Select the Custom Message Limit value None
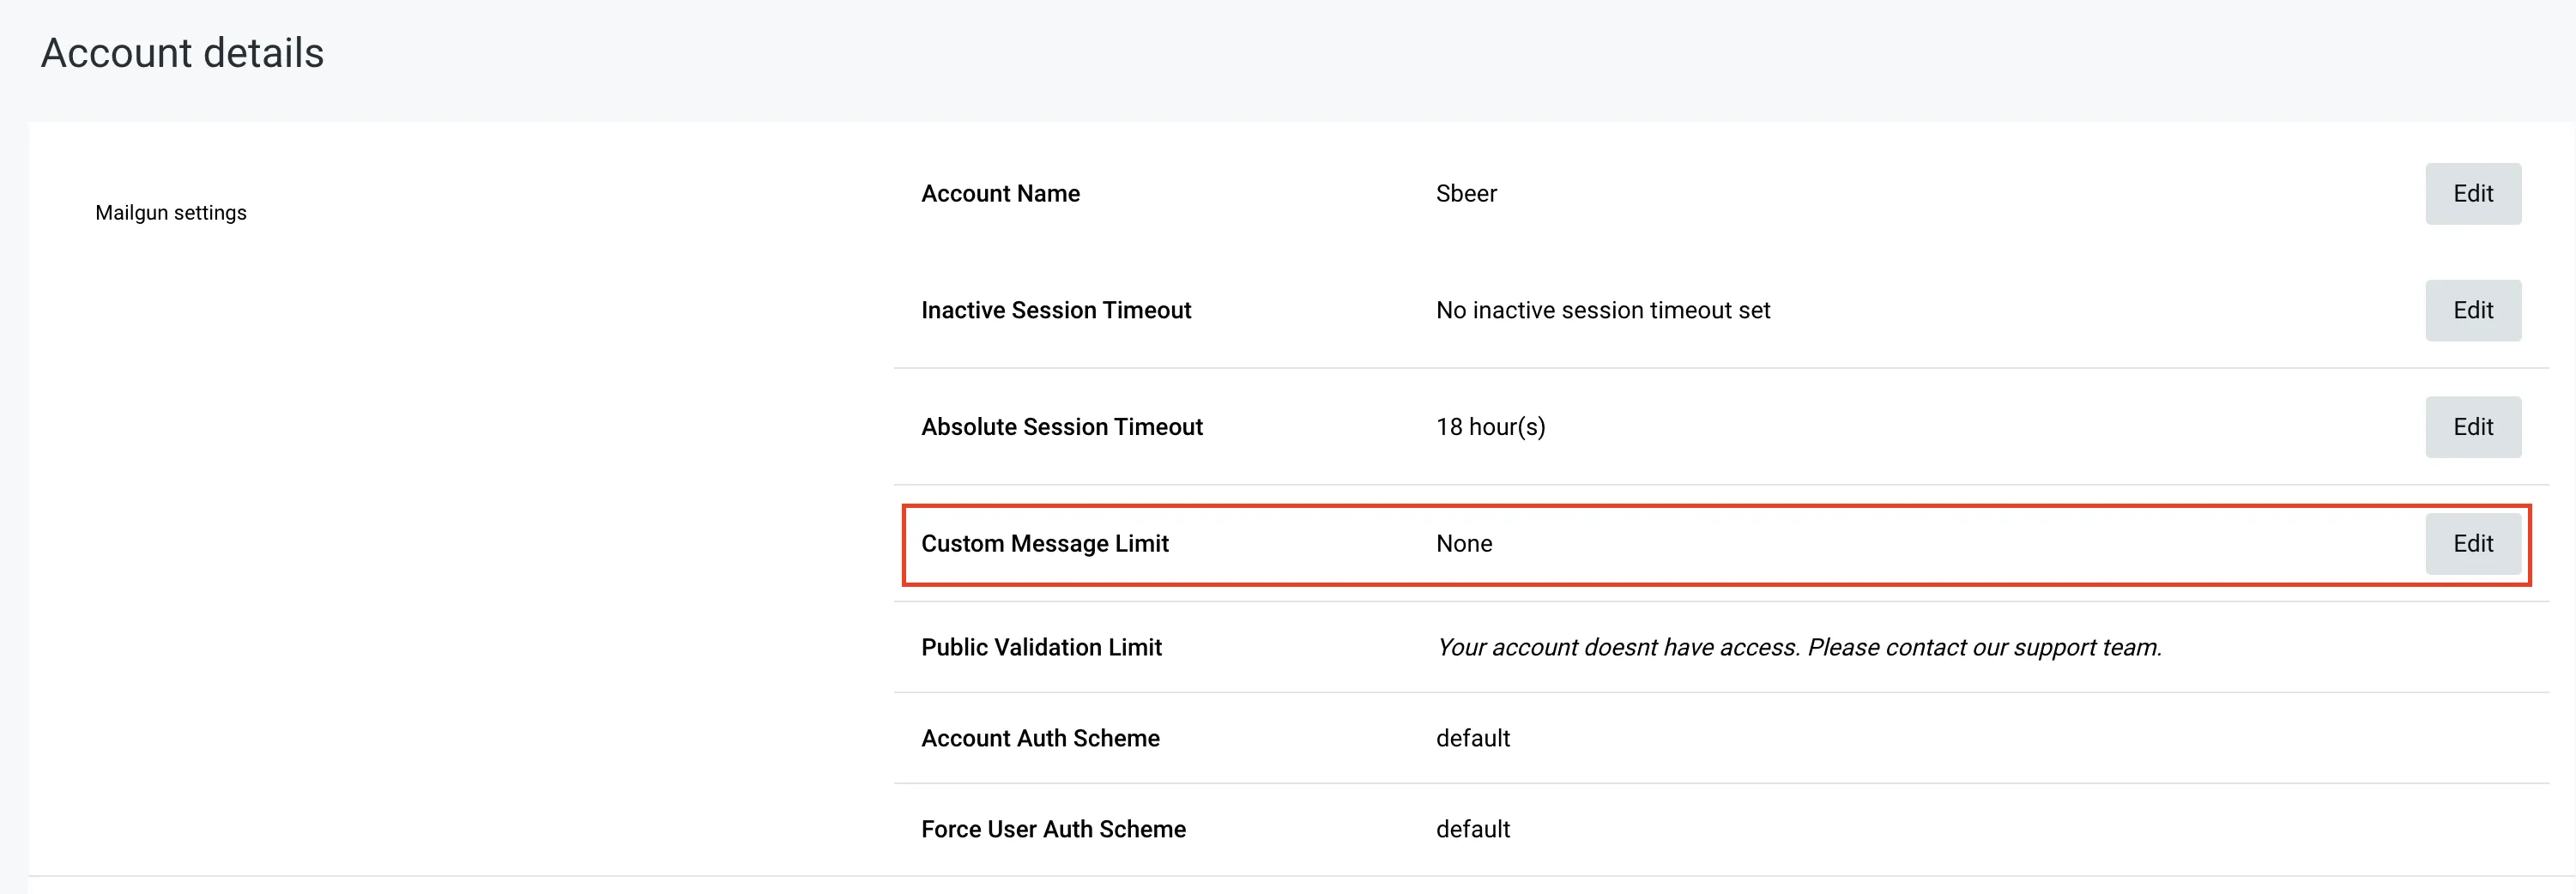The height and width of the screenshot is (894, 2576). (x=1464, y=544)
